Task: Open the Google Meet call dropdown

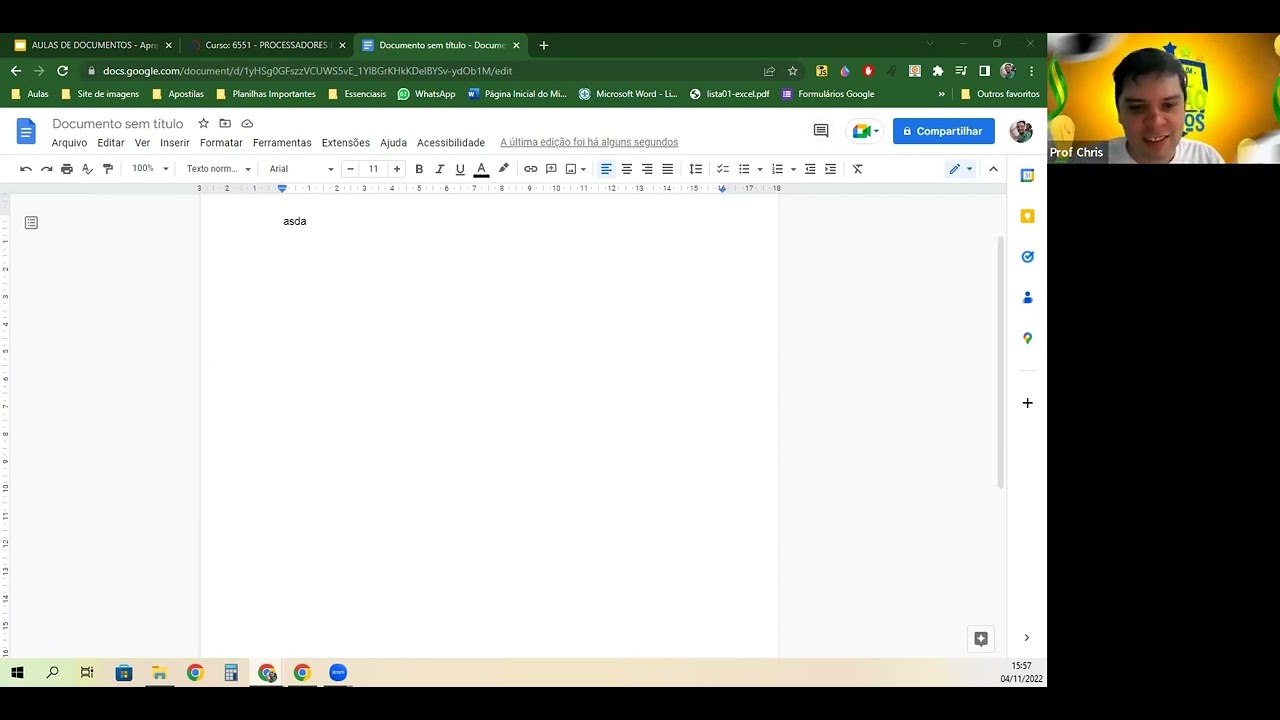Action: [x=865, y=131]
